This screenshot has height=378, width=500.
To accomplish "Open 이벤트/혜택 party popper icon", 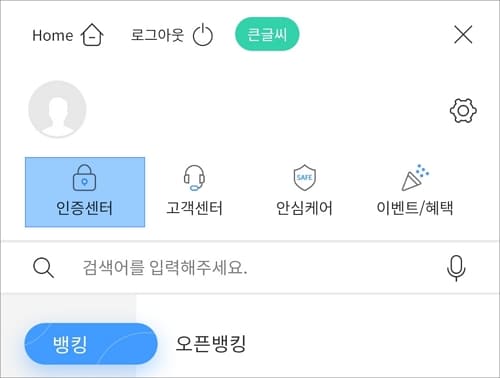I will (x=415, y=177).
